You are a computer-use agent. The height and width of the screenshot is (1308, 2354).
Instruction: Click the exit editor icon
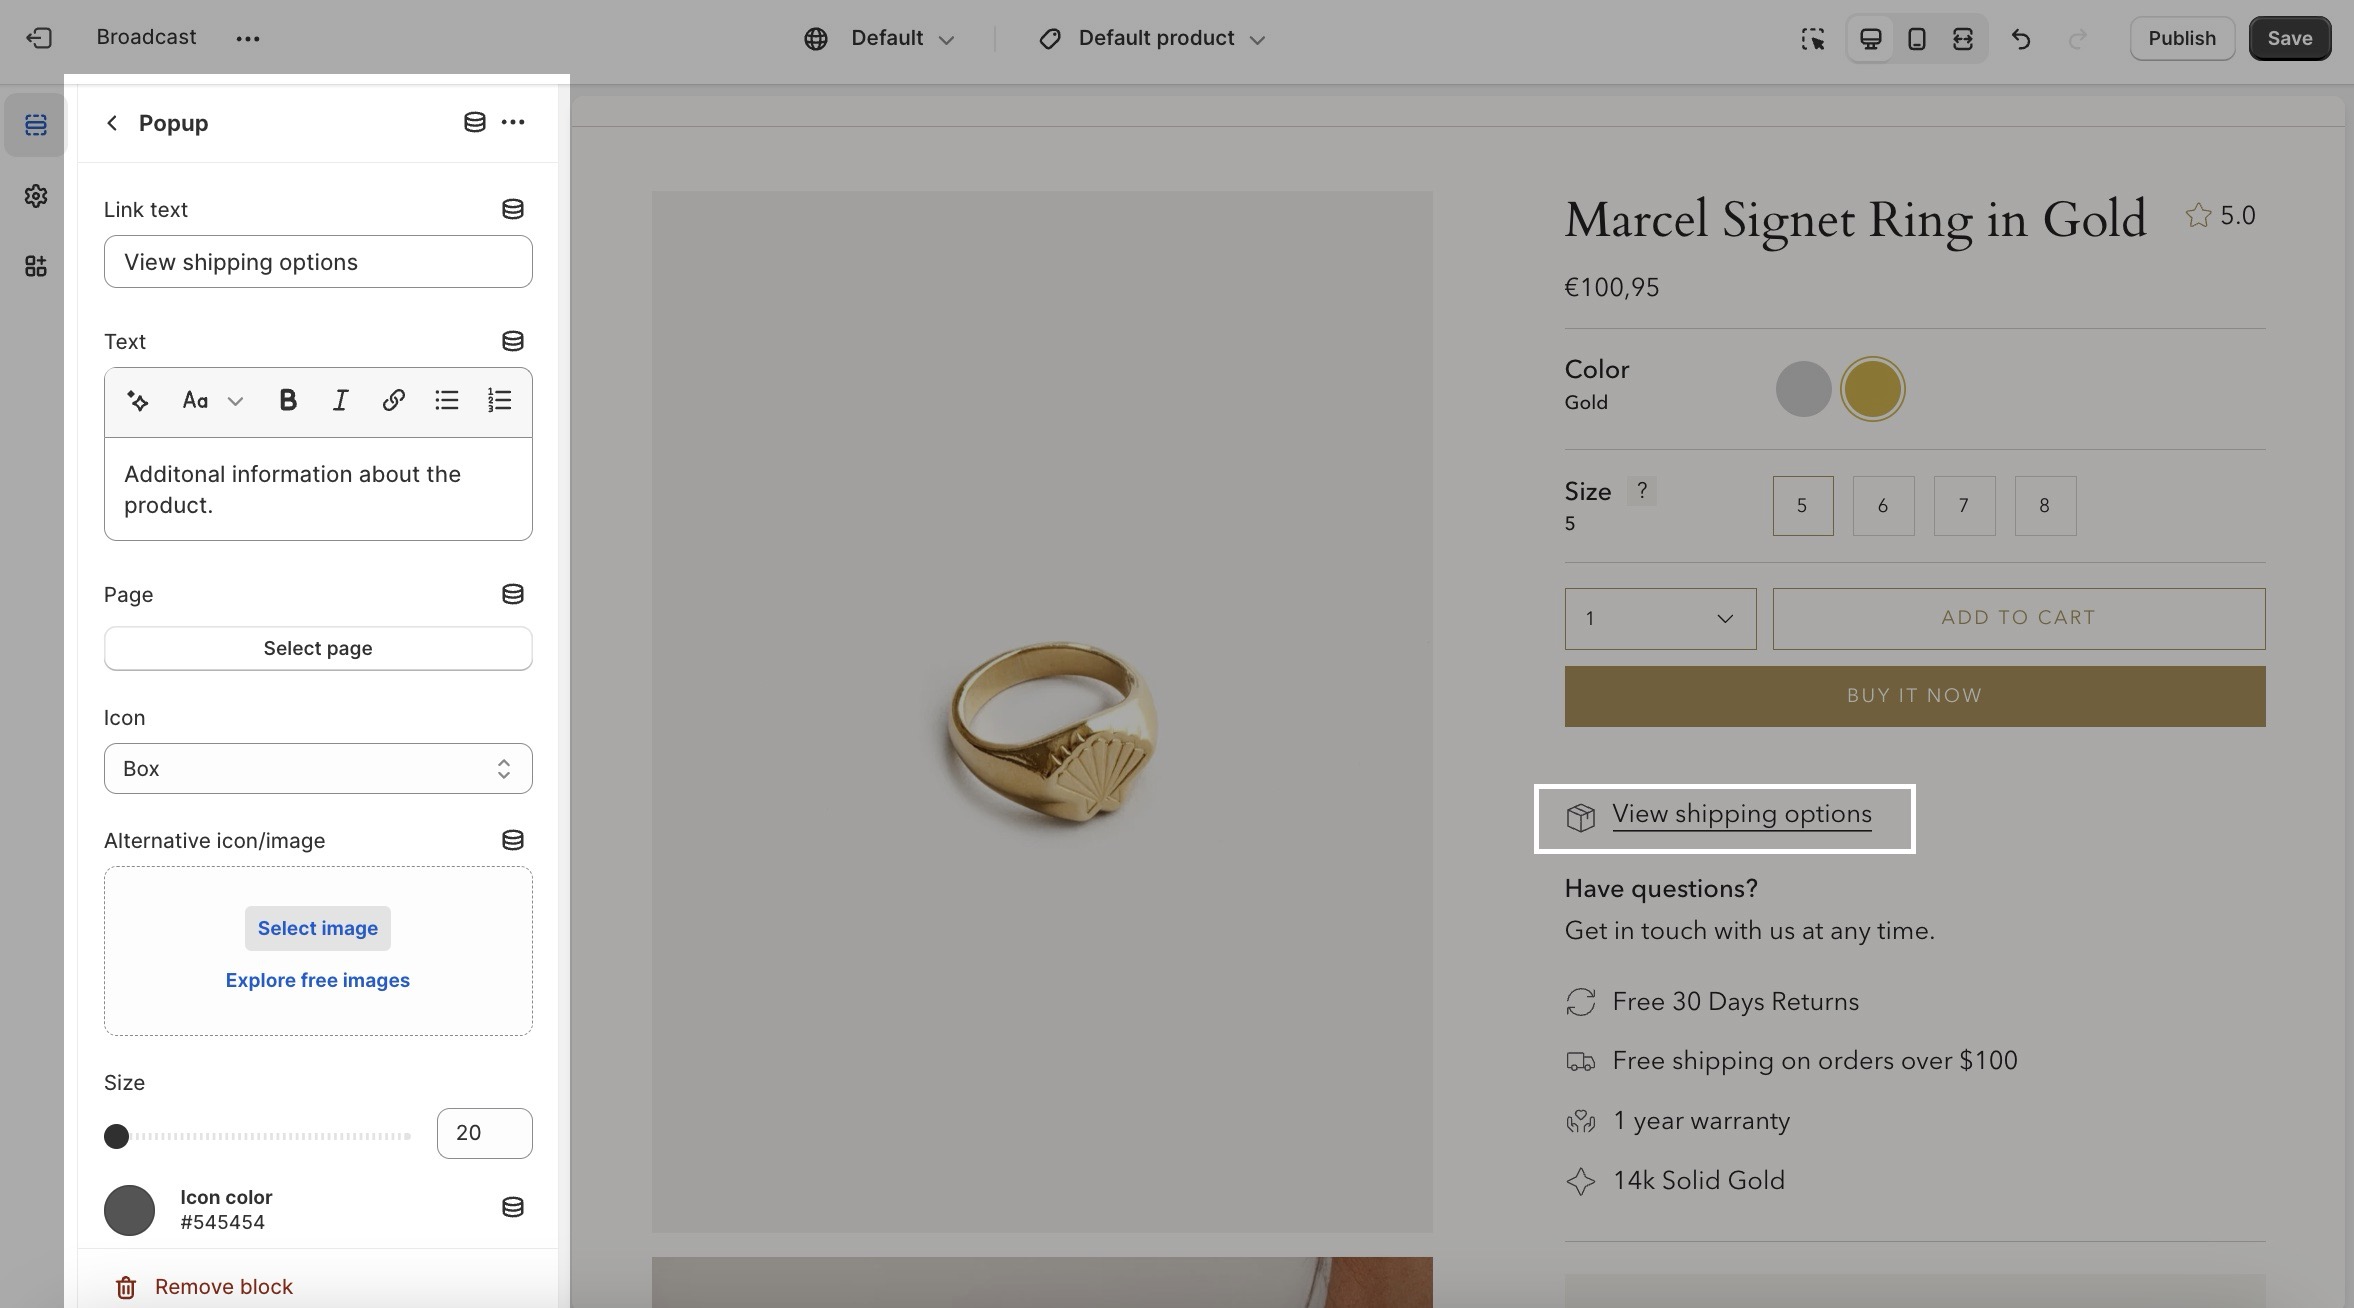[39, 38]
